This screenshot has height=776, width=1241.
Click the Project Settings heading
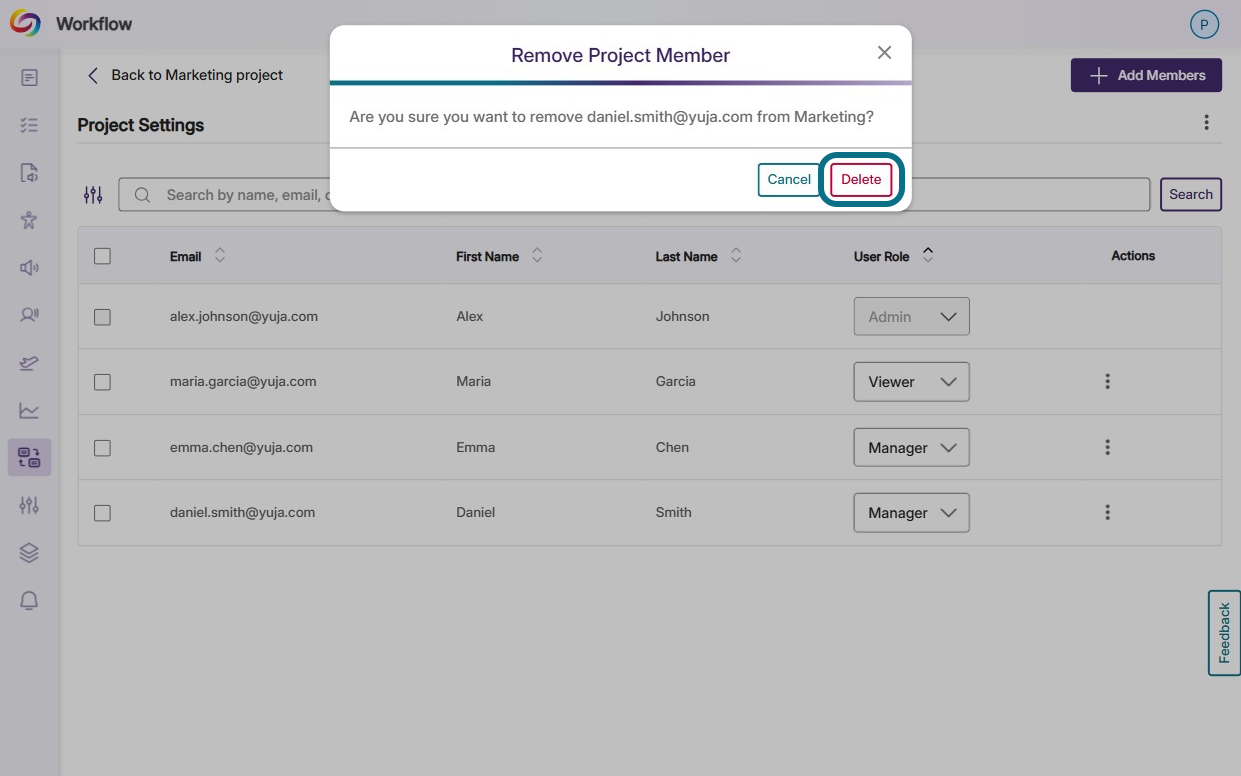pyautogui.click(x=141, y=125)
